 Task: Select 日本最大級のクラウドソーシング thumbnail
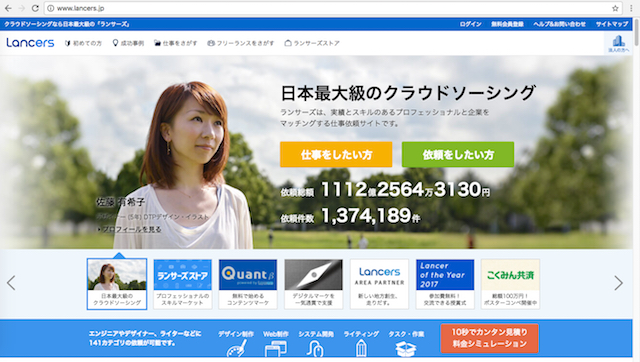point(117,284)
